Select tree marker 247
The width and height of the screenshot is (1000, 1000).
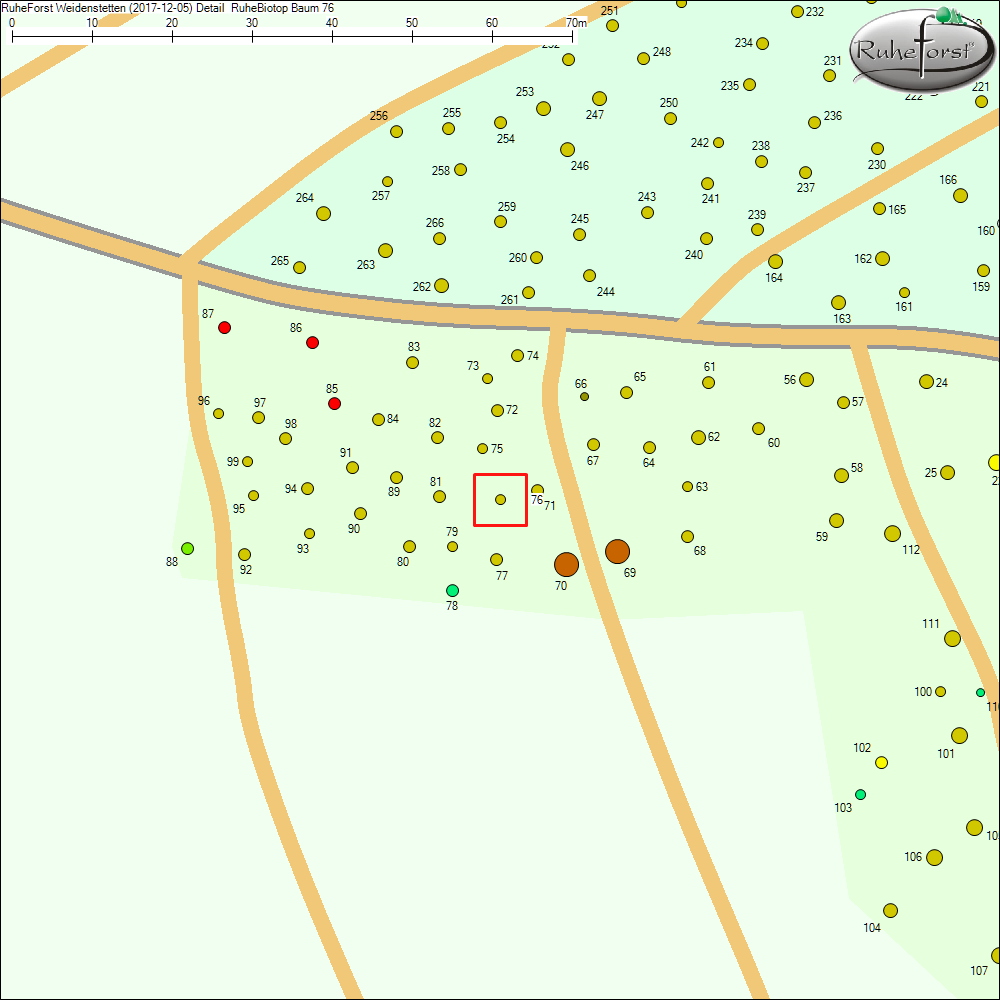(599, 98)
